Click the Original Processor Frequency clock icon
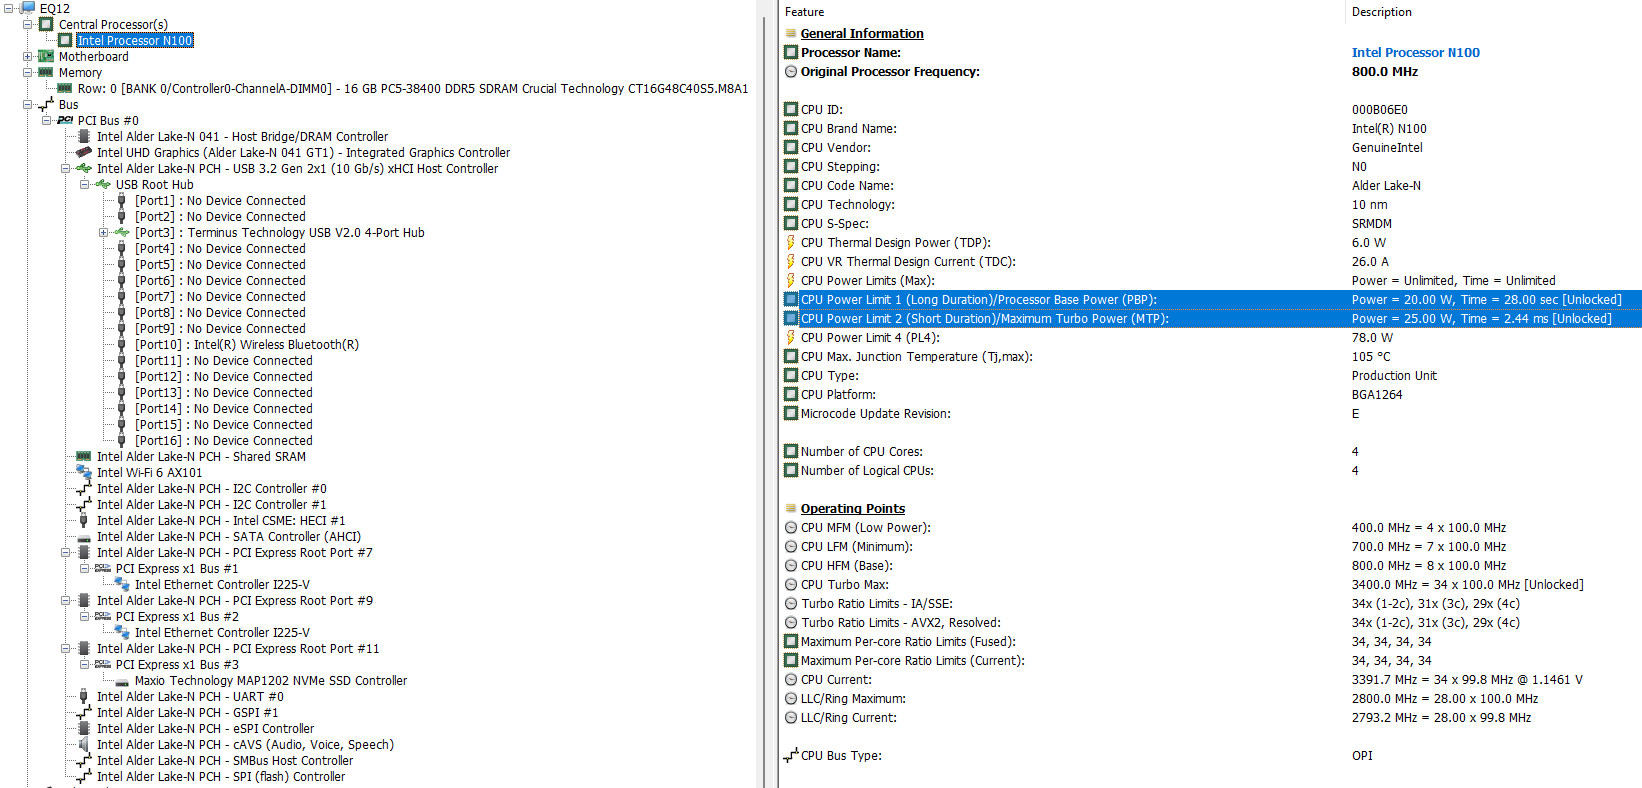The image size is (1642, 788). tap(791, 71)
